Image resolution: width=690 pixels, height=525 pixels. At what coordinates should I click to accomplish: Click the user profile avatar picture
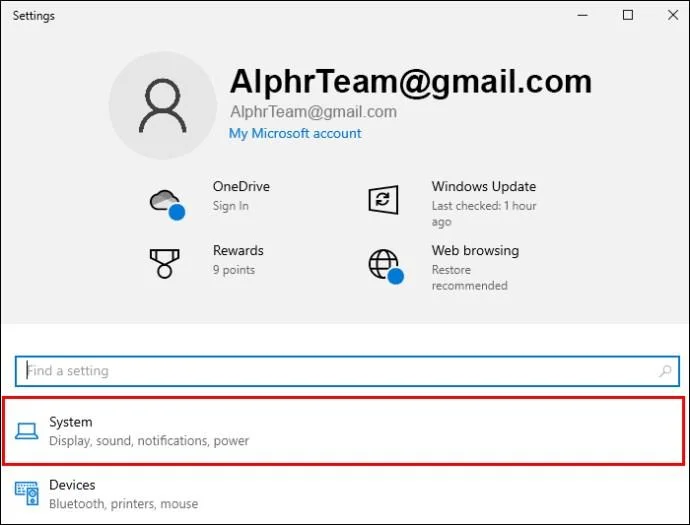coord(162,106)
